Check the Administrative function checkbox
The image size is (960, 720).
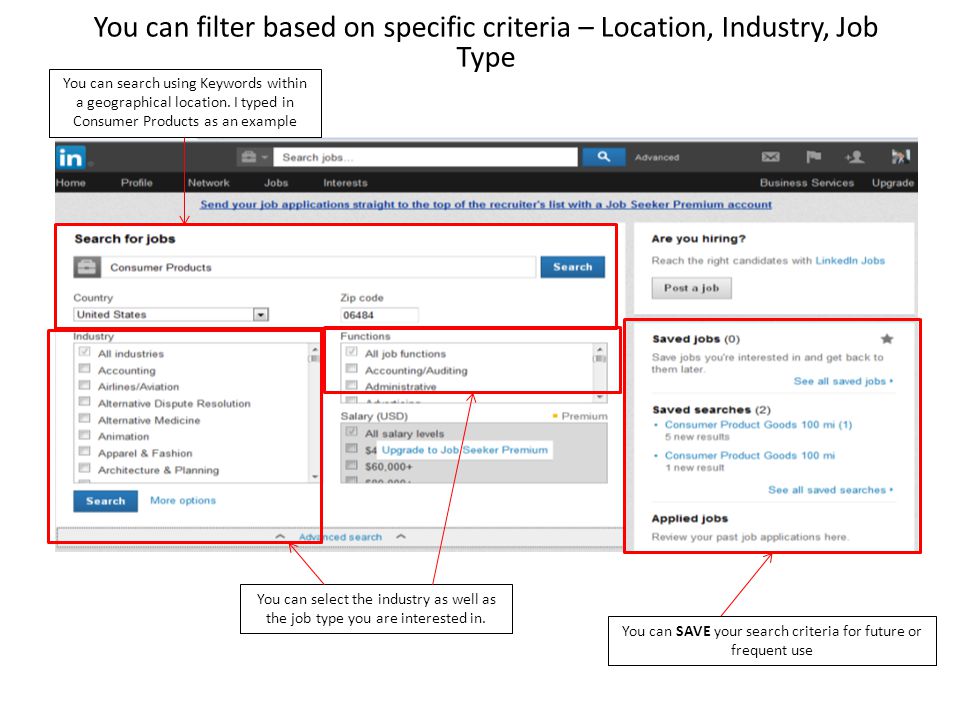tap(351, 385)
